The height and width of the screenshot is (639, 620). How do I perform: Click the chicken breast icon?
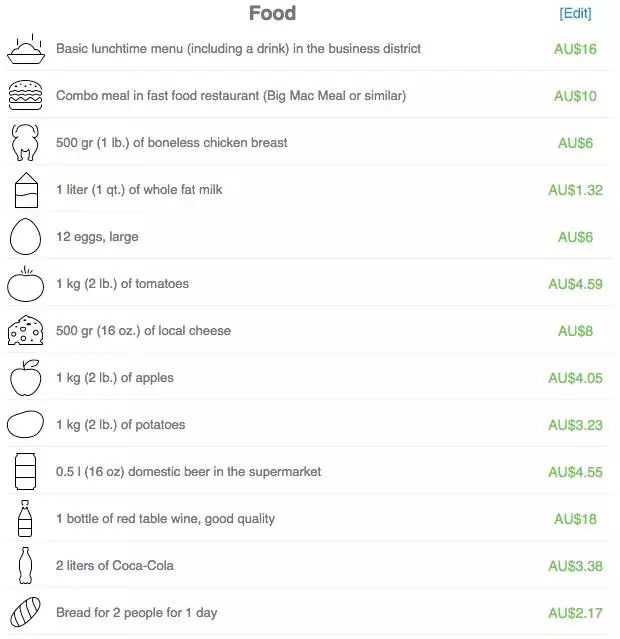coord(25,143)
